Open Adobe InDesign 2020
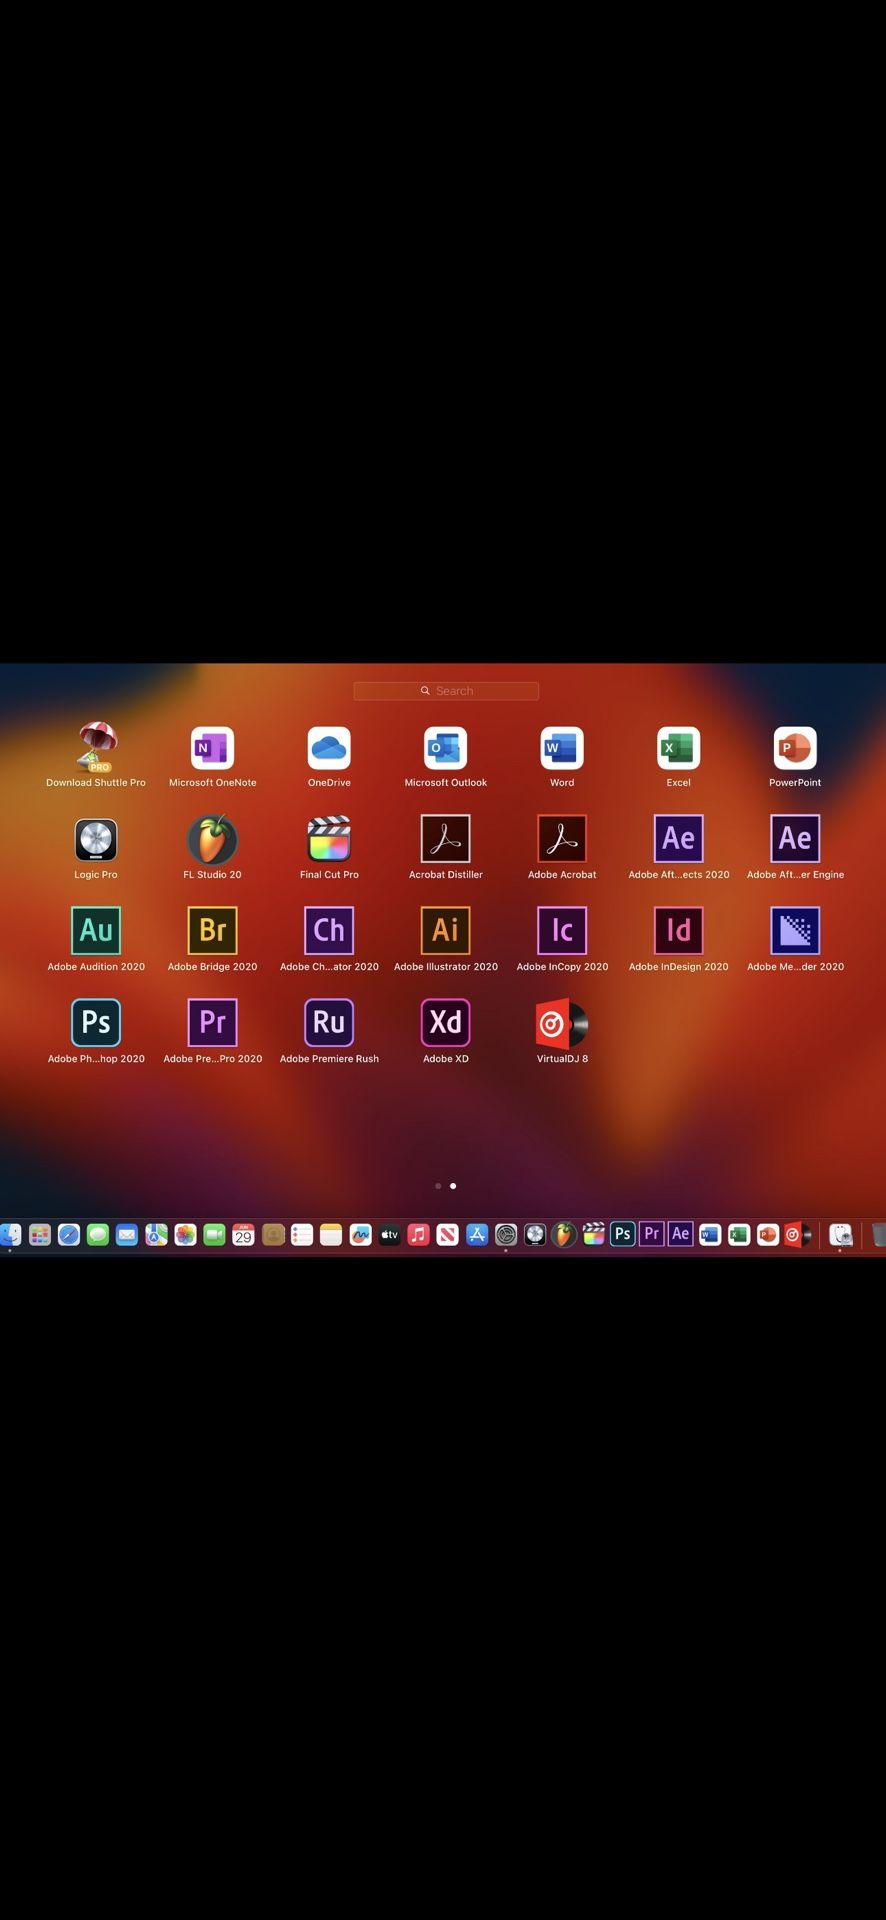This screenshot has width=886, height=1920. coord(679,931)
